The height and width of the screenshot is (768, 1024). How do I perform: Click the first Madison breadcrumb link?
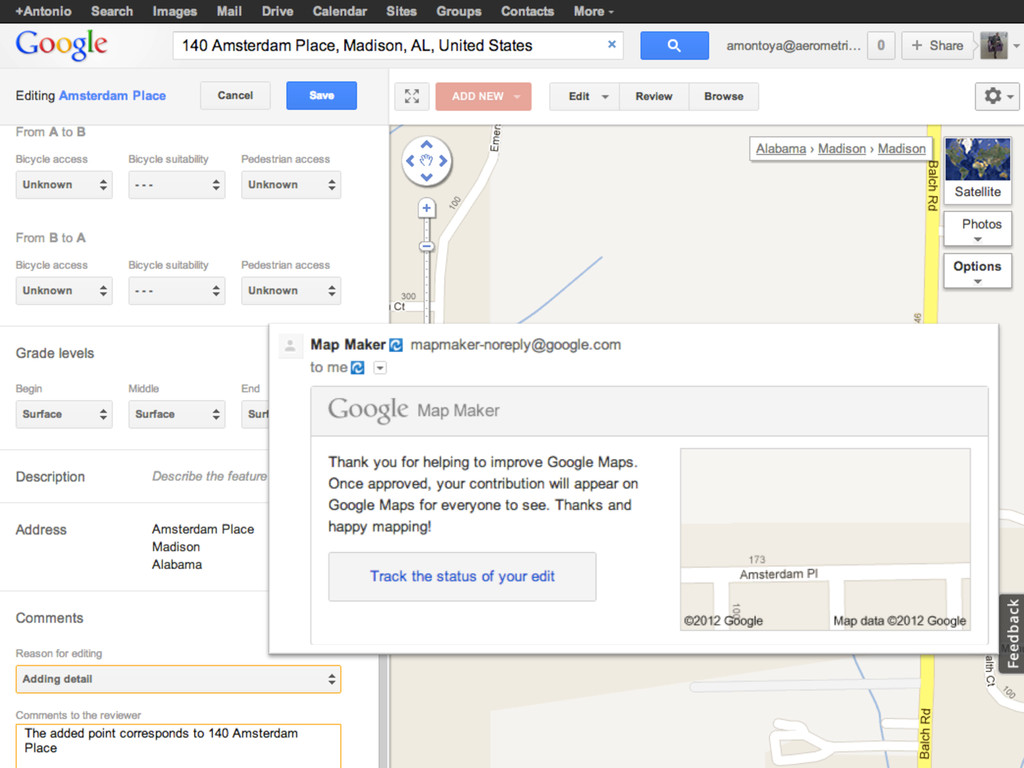[x=841, y=149]
